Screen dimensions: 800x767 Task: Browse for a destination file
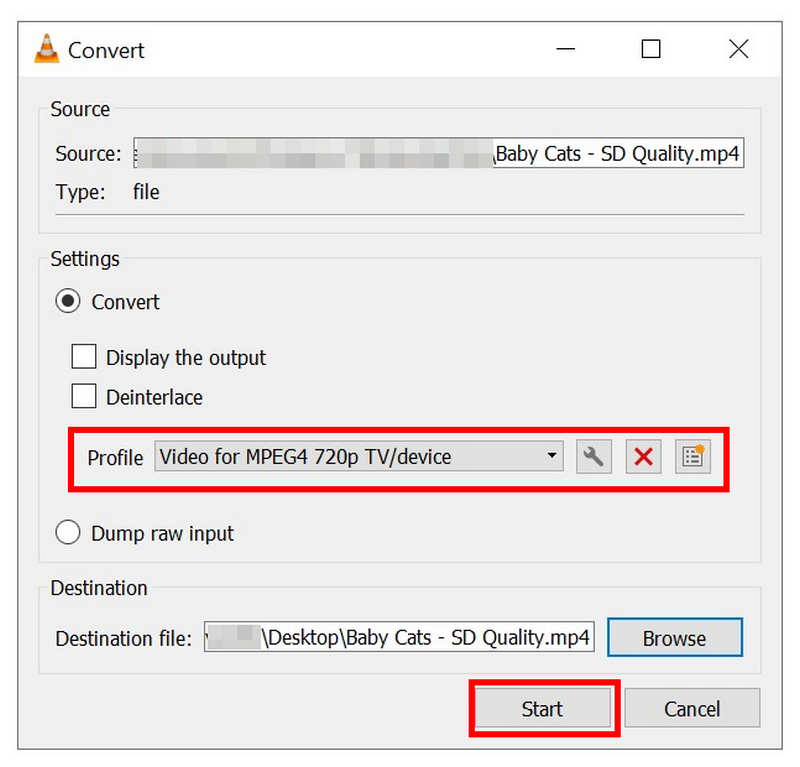point(674,637)
